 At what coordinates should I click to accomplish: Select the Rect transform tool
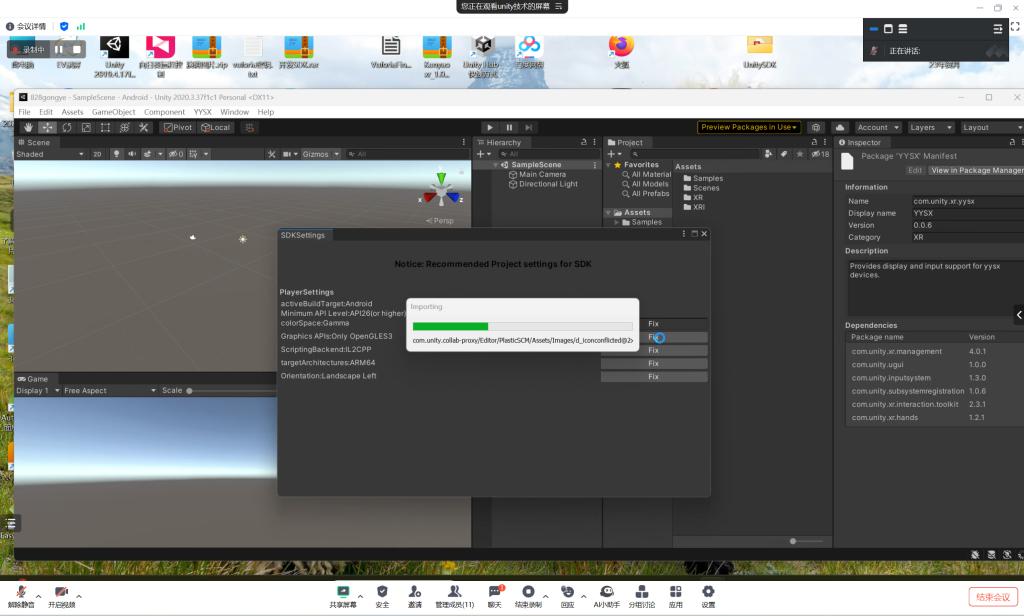105,128
